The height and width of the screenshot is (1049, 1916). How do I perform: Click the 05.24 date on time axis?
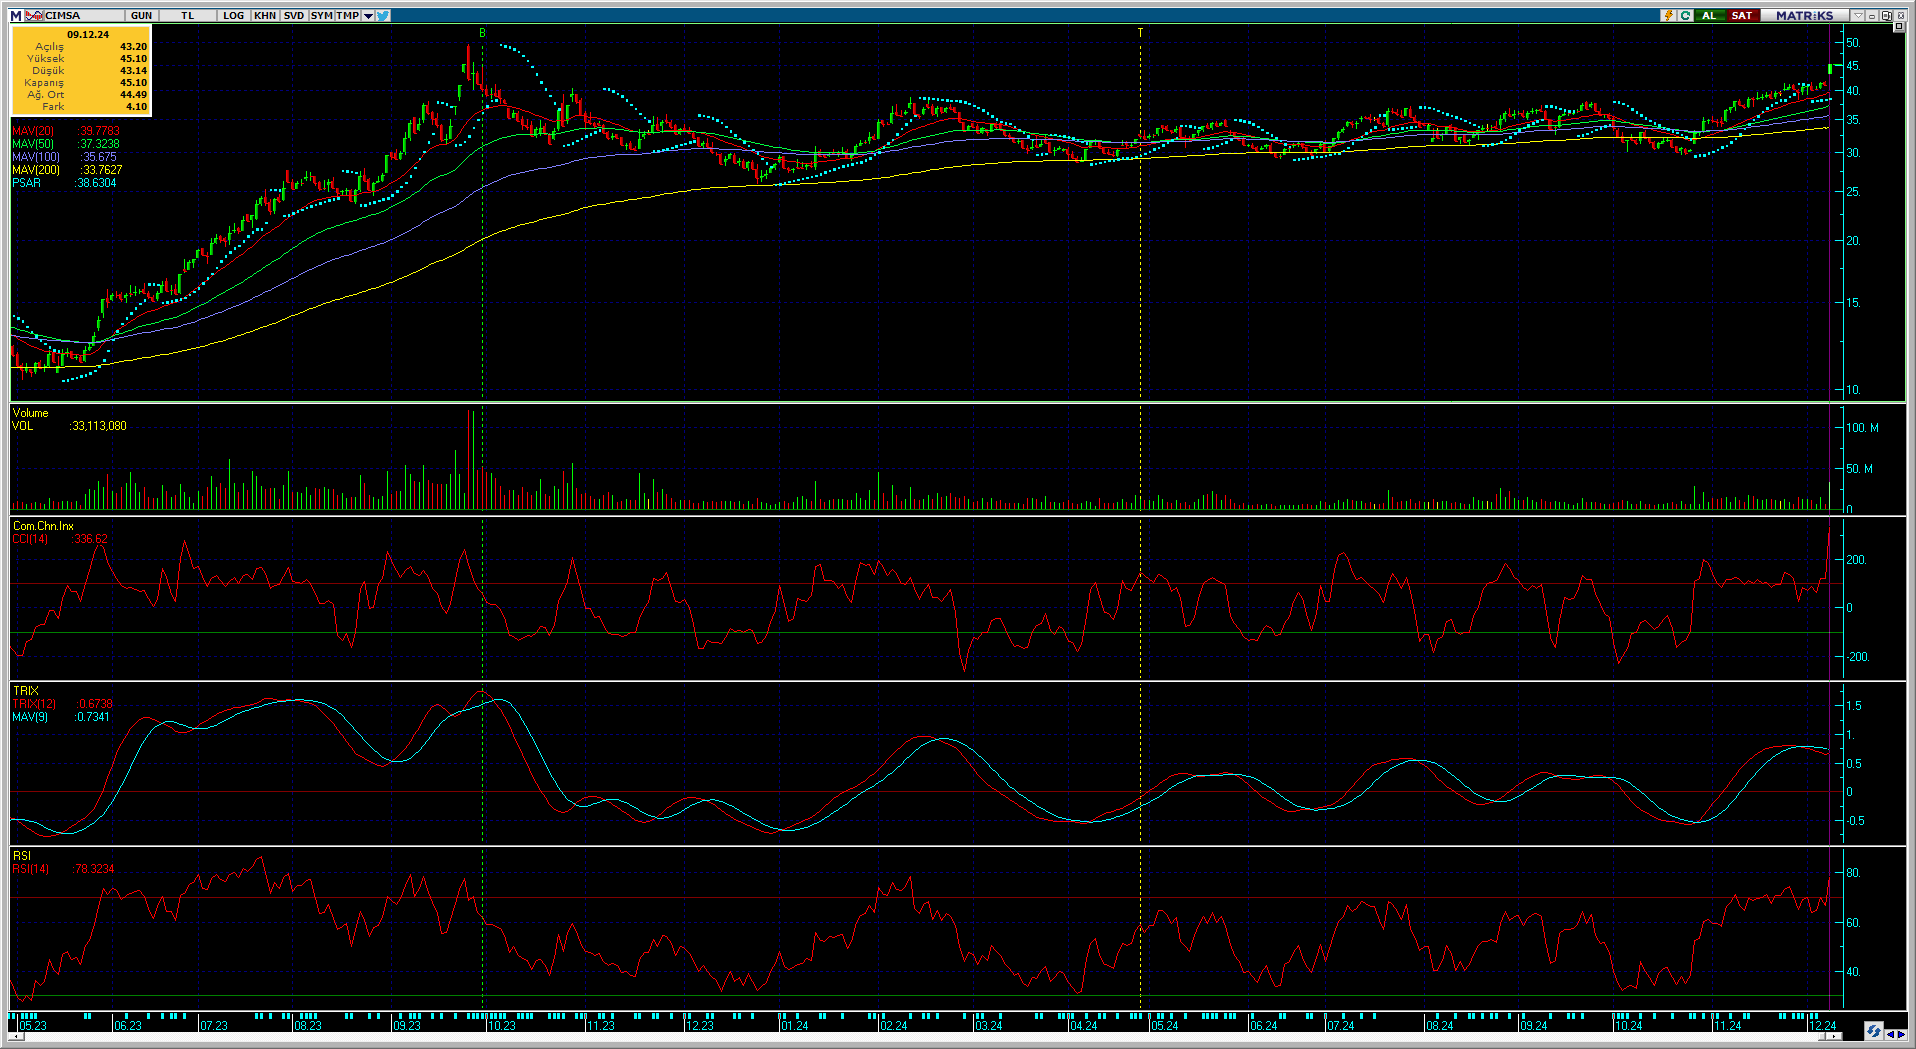[x=1165, y=1026]
